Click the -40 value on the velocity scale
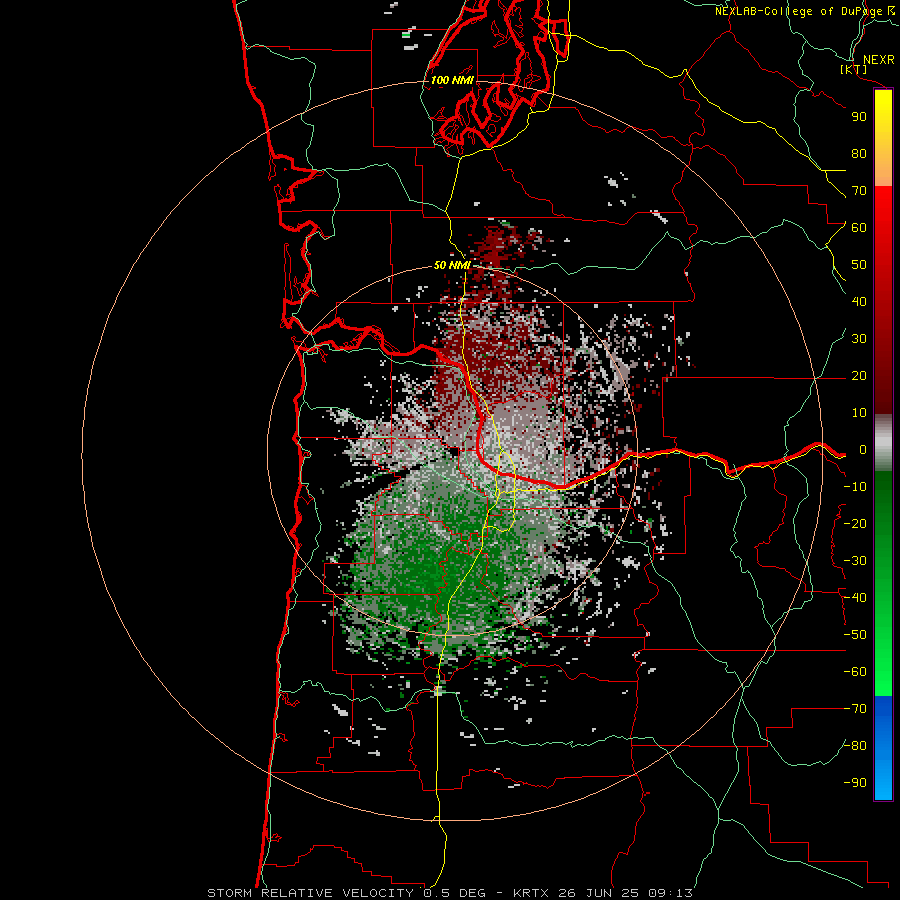900x900 pixels. [x=855, y=598]
